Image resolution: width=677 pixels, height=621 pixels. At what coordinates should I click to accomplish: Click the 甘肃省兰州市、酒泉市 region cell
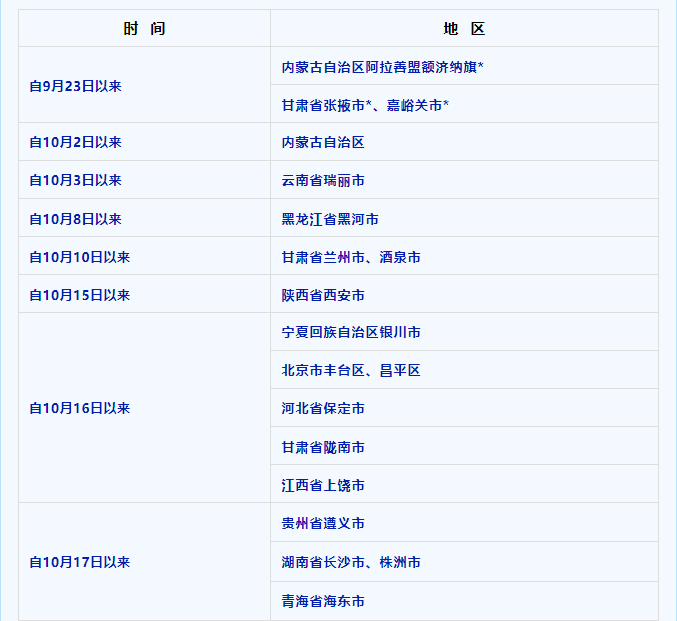[351, 257]
